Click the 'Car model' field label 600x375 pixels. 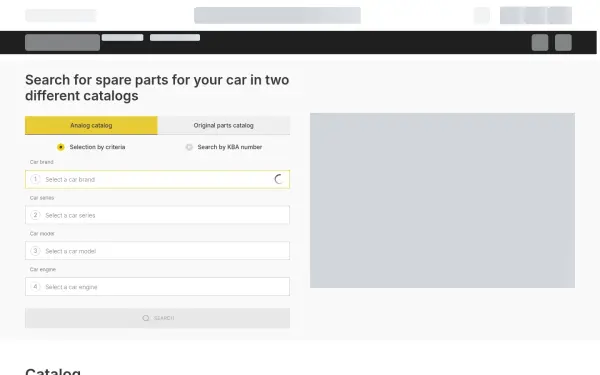click(42, 233)
